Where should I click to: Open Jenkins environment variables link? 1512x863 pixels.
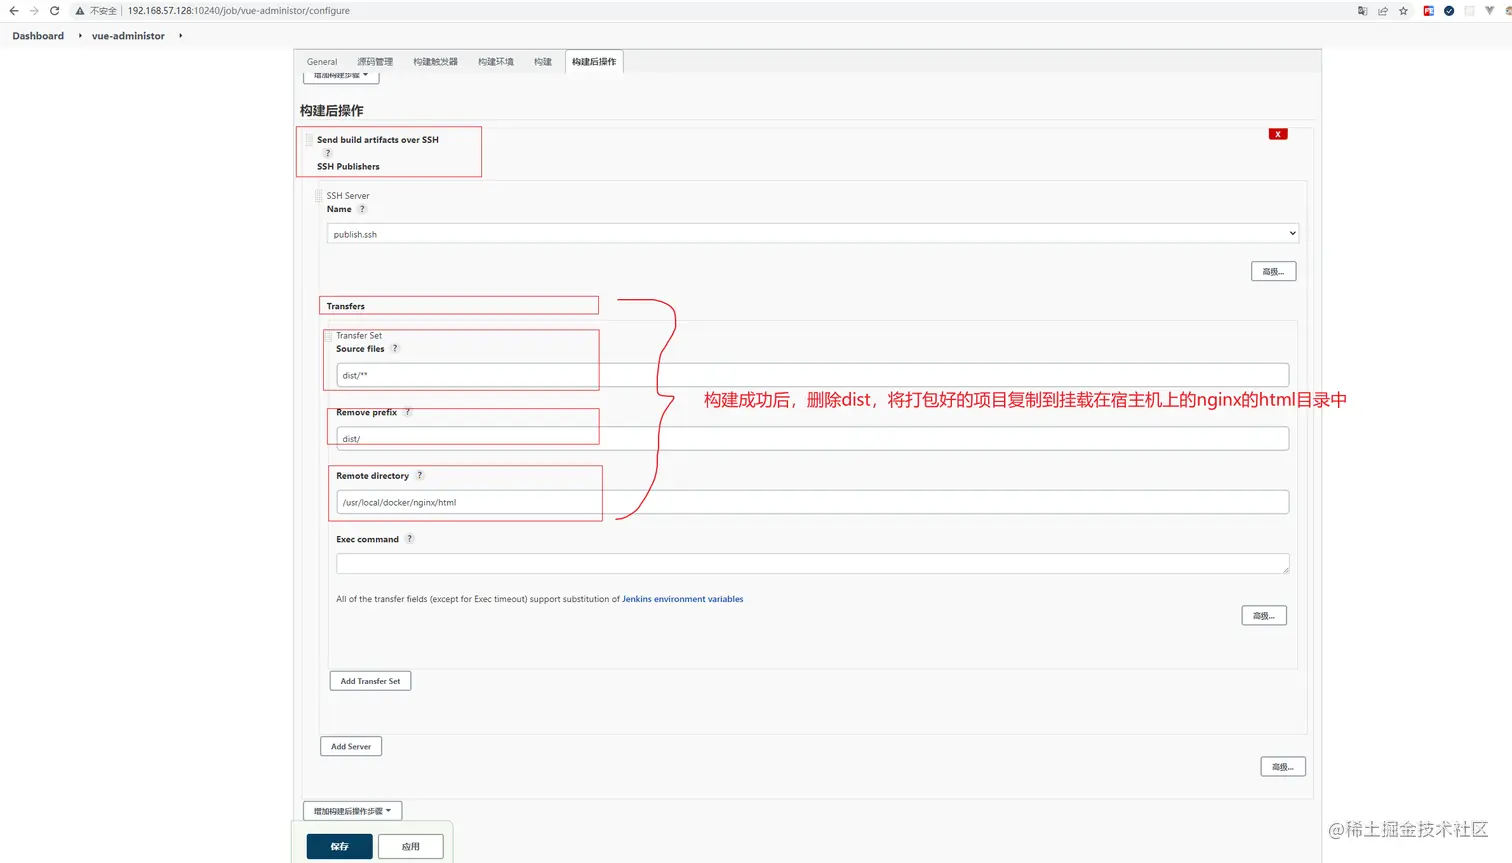click(x=683, y=599)
